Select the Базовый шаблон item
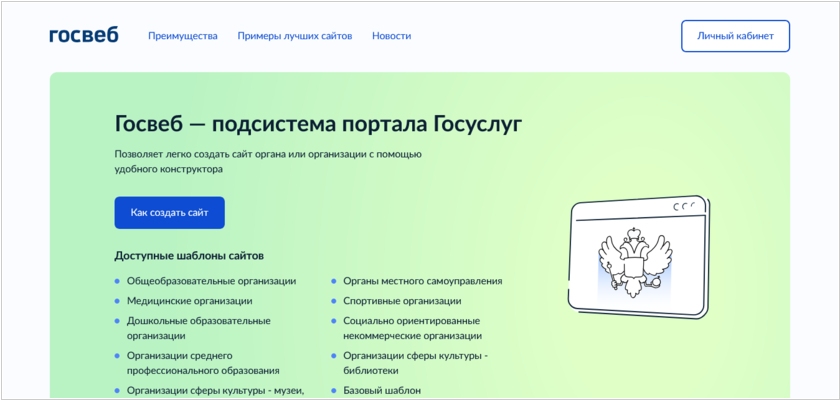The width and height of the screenshot is (840, 400). (x=382, y=390)
